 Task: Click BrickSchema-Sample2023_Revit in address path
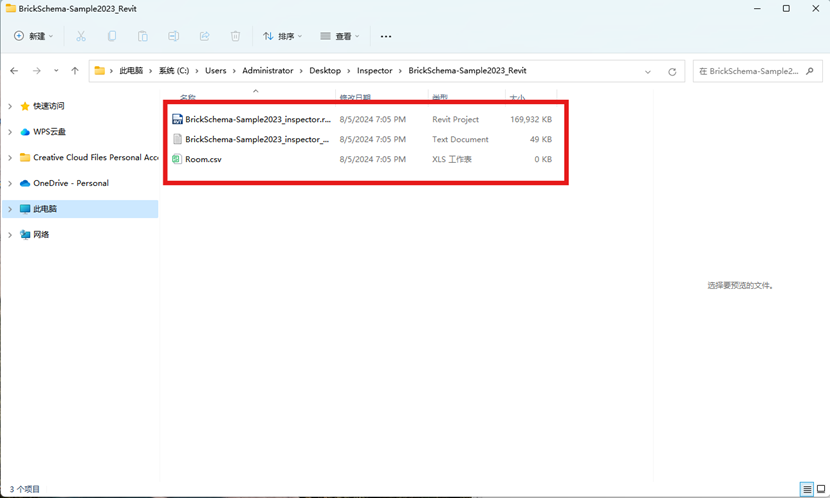[467, 70]
